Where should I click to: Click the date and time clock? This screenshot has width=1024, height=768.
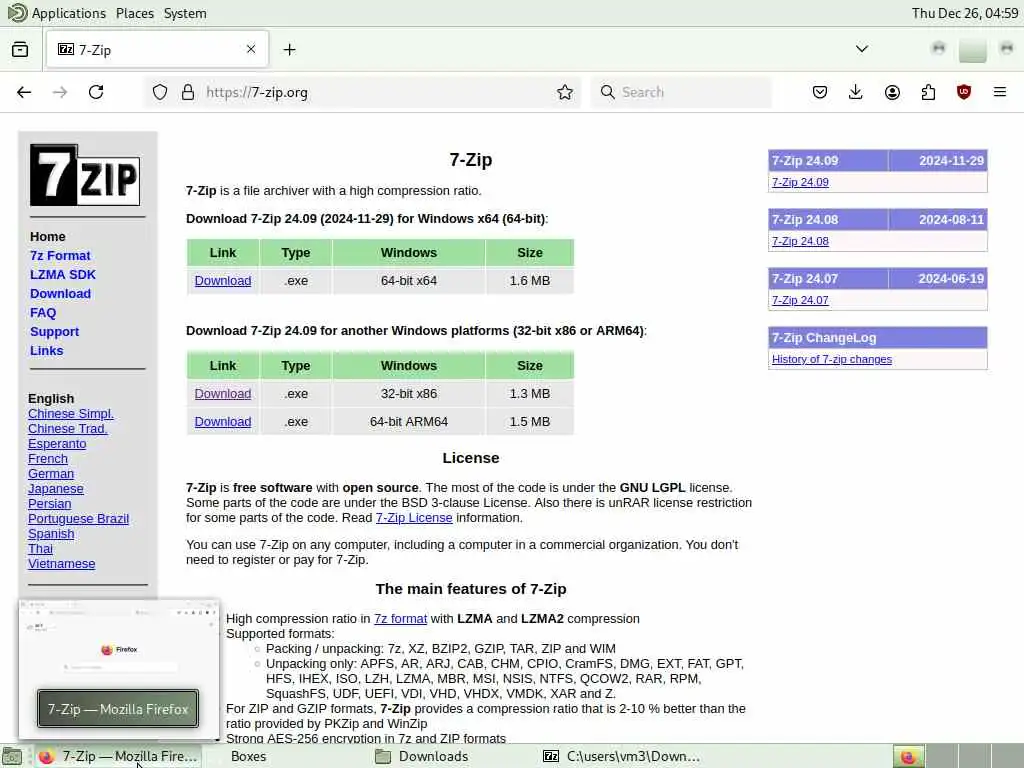click(965, 13)
